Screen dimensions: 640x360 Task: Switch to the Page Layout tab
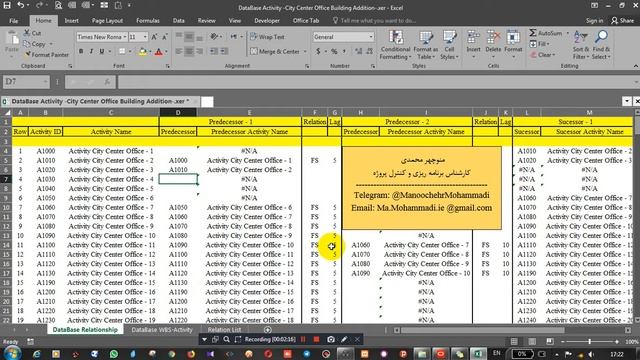107,20
